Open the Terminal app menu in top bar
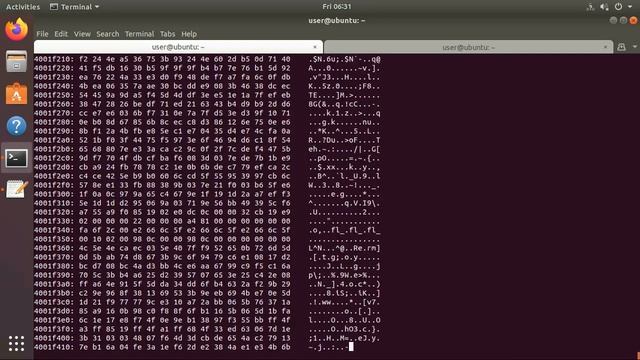 (74, 7)
